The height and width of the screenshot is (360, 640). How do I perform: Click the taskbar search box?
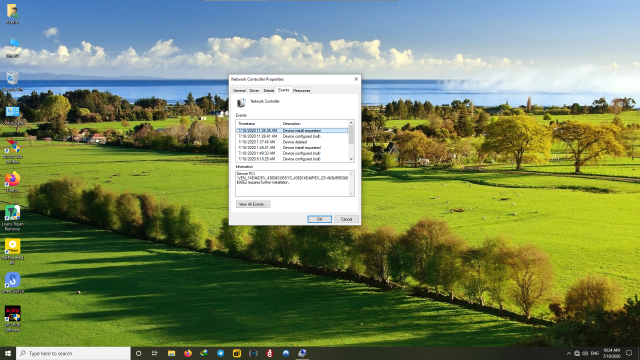coord(73,353)
